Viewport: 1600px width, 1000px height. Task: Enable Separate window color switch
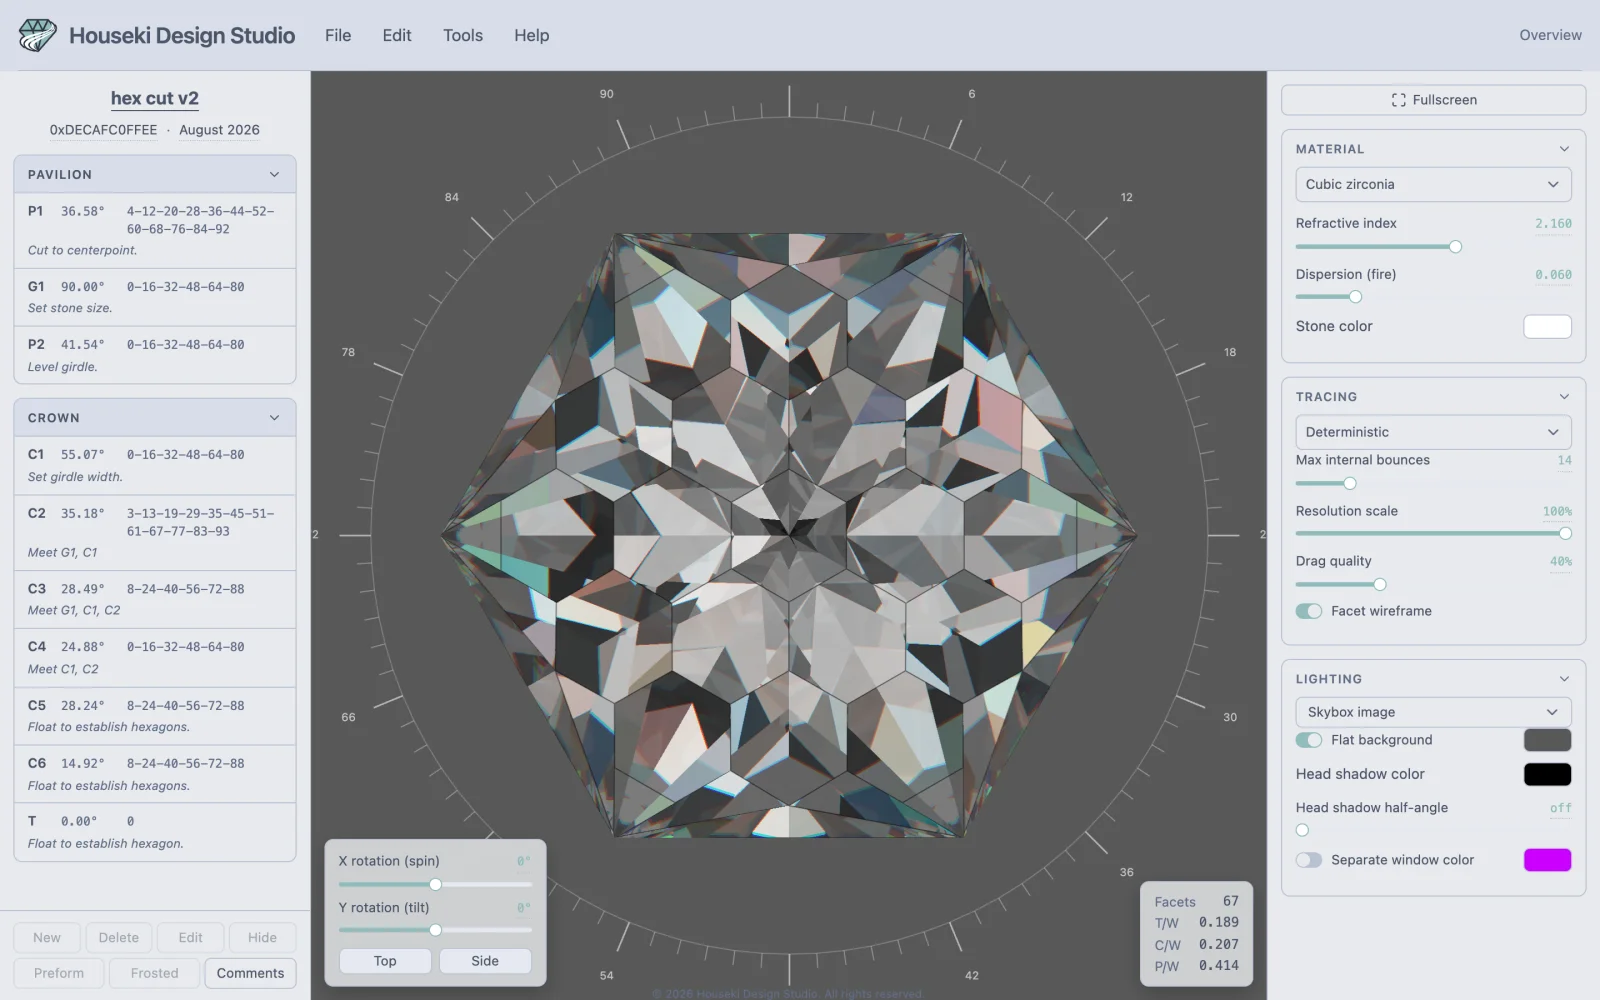pos(1309,860)
